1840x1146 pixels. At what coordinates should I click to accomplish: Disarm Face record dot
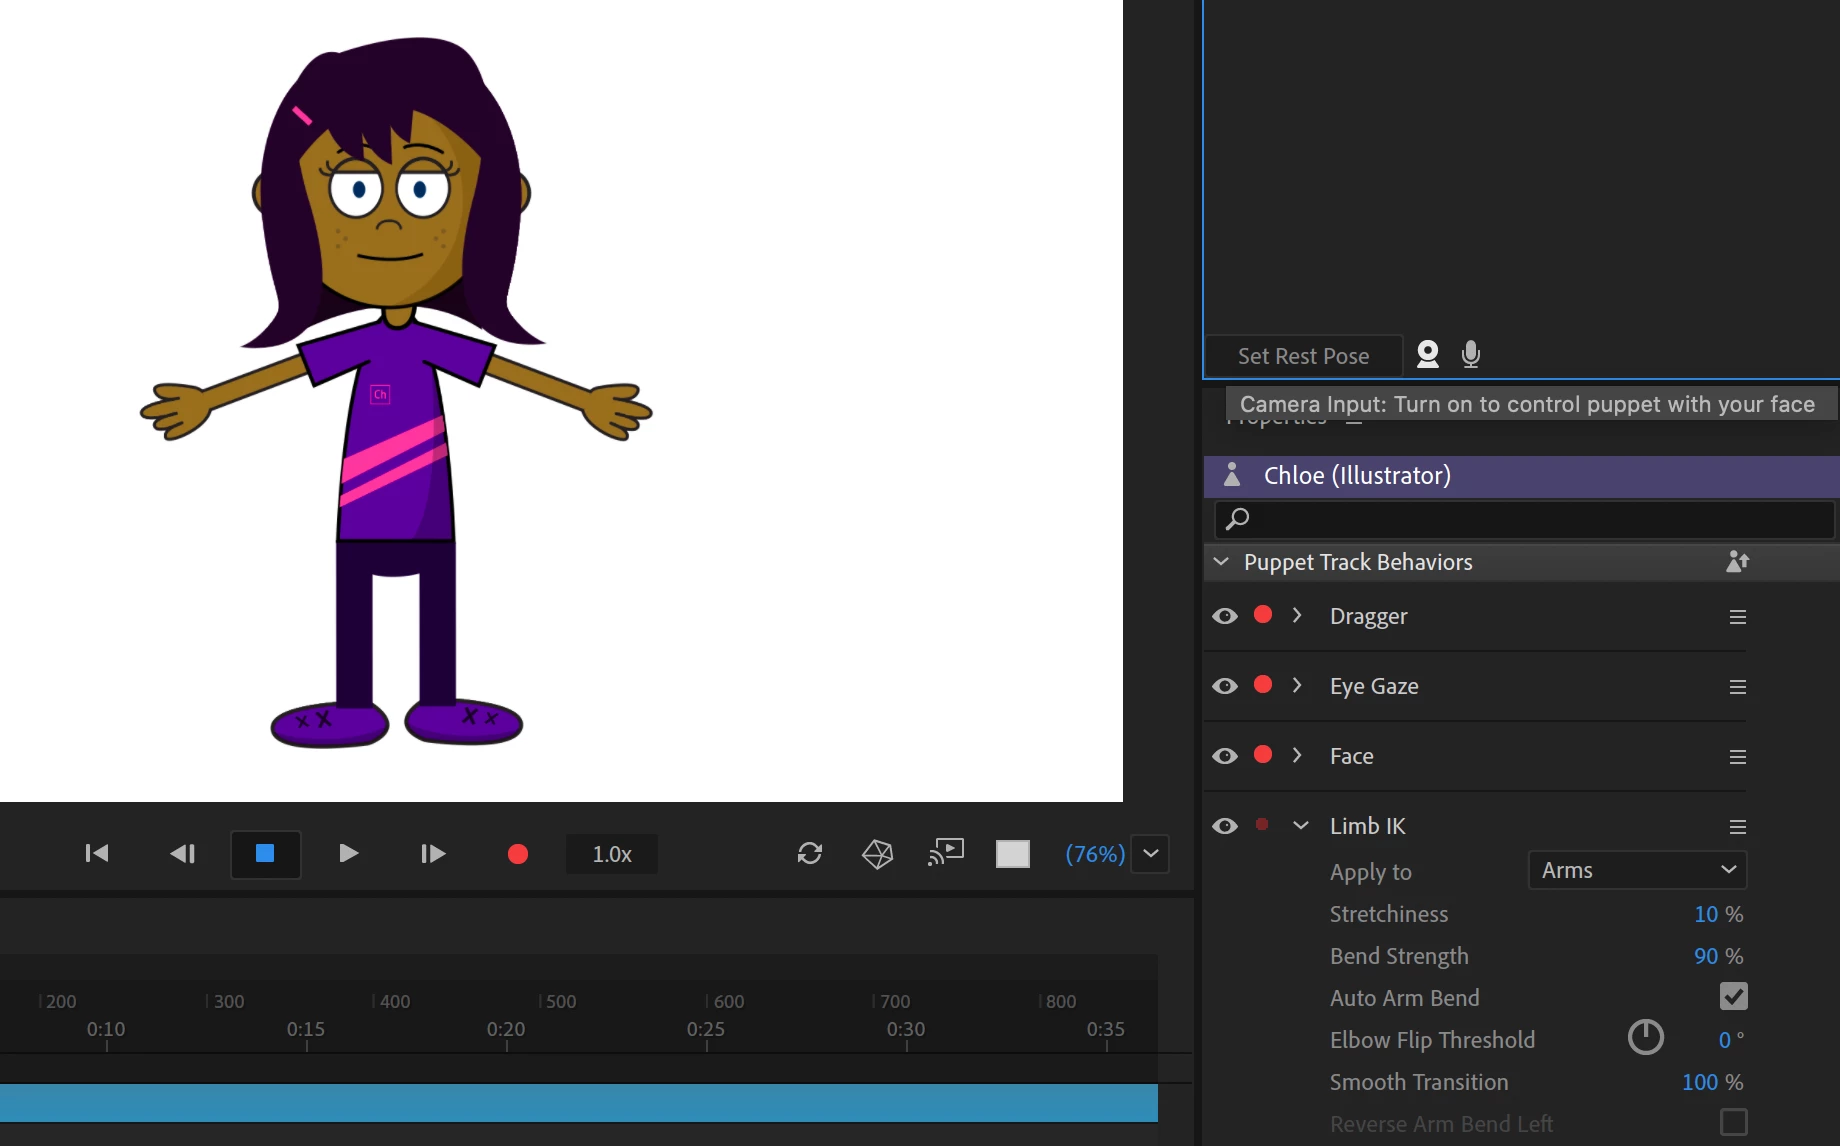click(1263, 755)
